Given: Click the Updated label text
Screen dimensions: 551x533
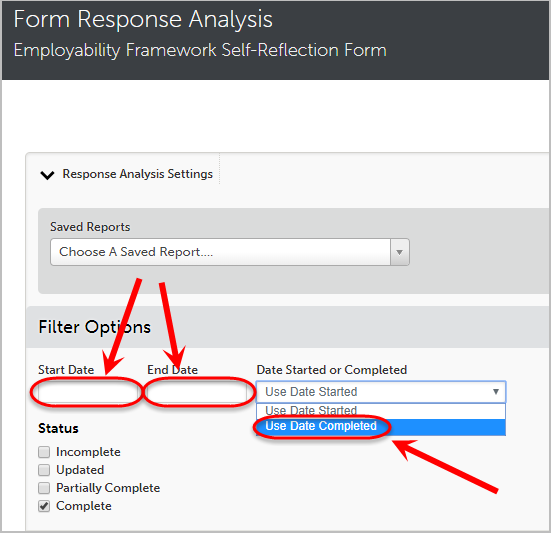Looking at the screenshot, I should pyautogui.click(x=80, y=470).
